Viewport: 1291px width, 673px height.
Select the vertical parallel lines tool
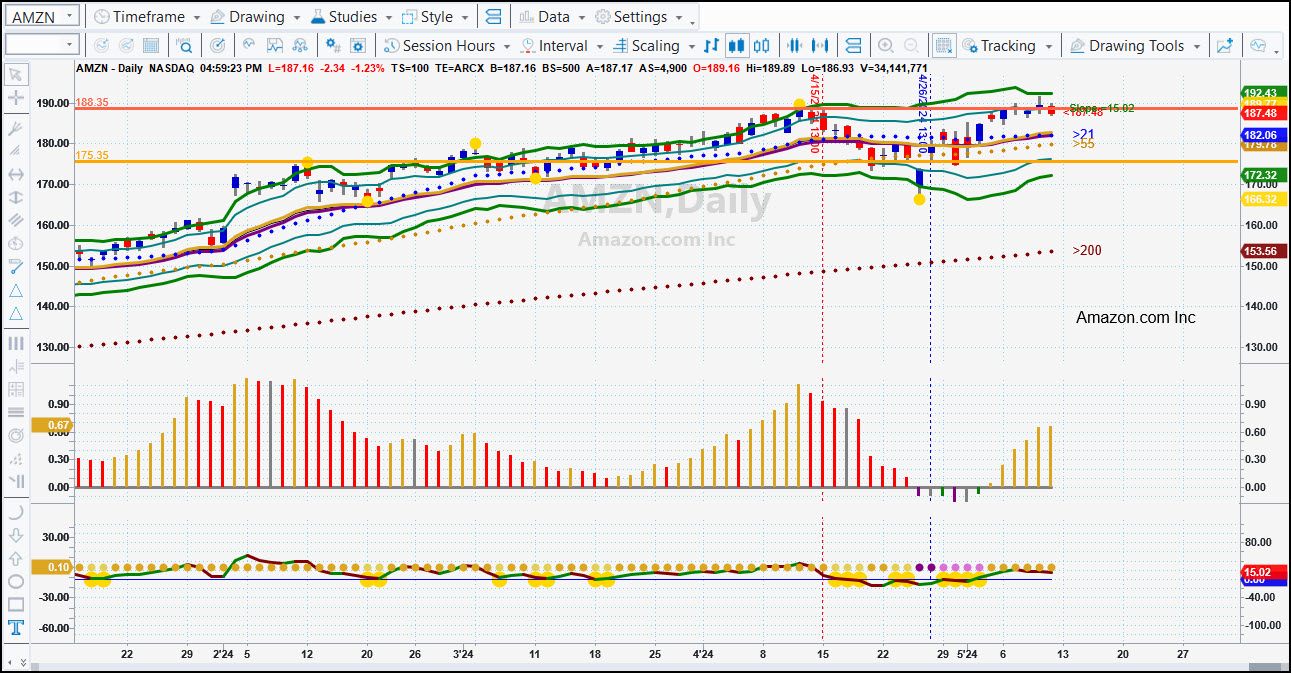pyautogui.click(x=16, y=343)
